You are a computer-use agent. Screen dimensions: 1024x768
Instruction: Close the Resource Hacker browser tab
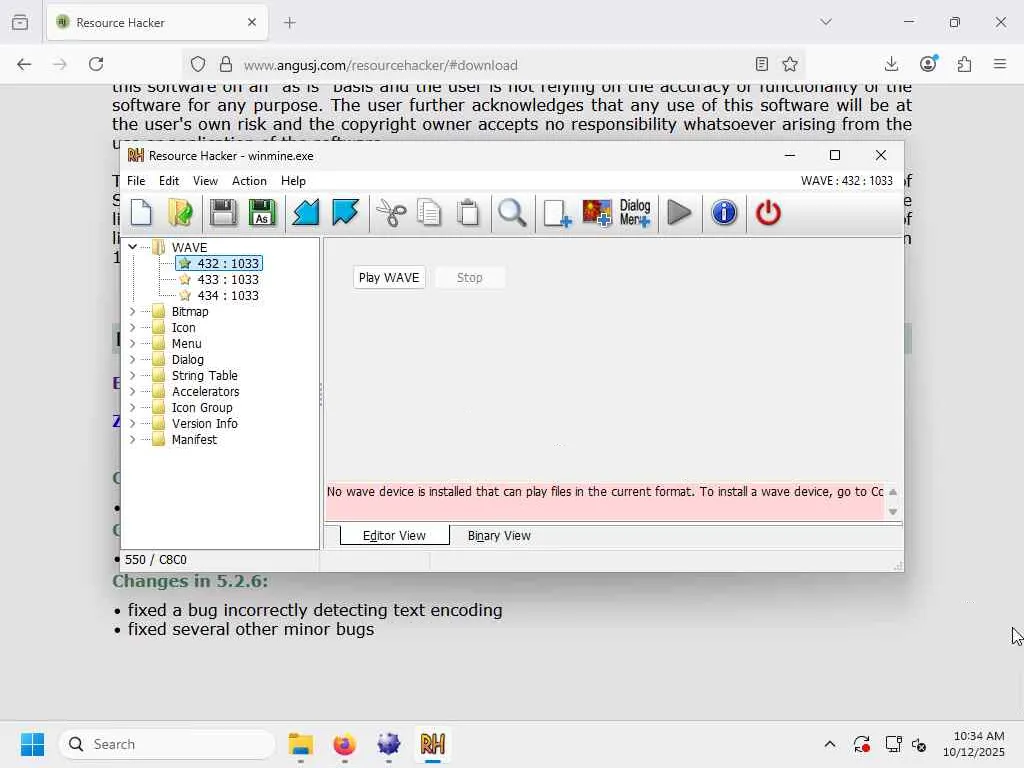point(252,22)
